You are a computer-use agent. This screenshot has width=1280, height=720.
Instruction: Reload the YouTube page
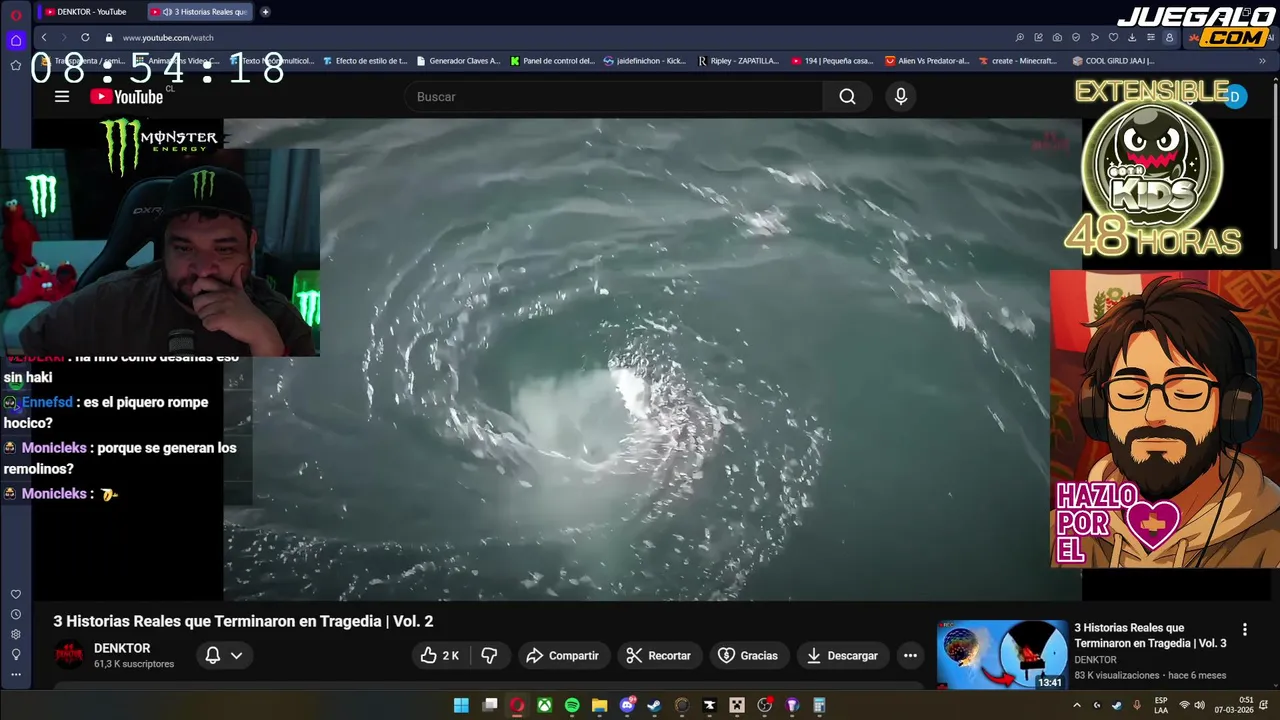click(x=85, y=37)
